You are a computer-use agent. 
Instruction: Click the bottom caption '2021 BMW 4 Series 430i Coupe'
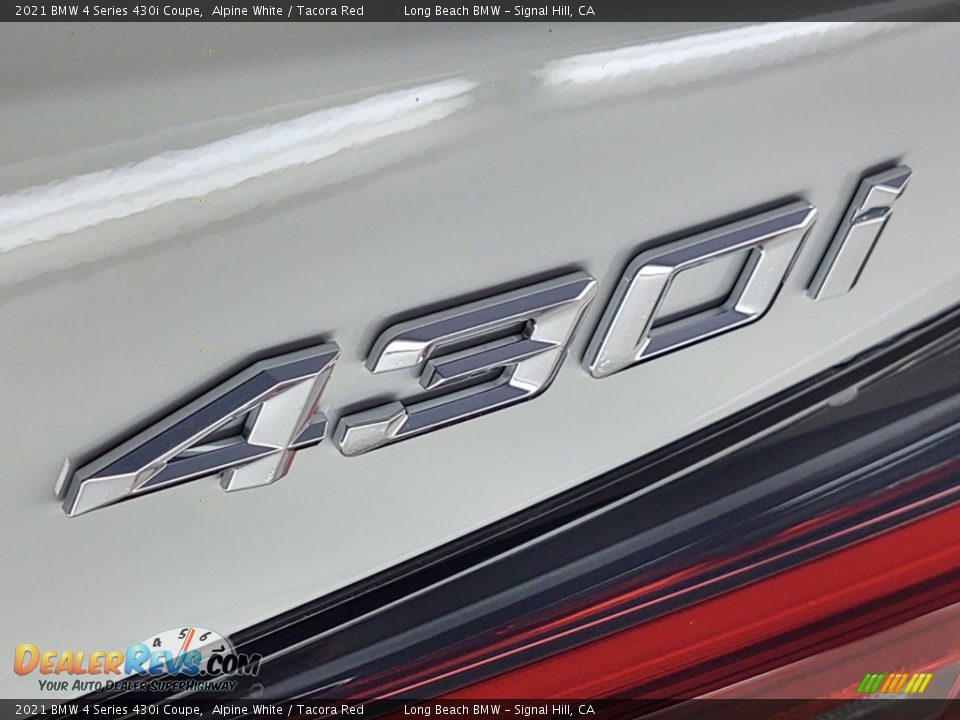coord(108,710)
